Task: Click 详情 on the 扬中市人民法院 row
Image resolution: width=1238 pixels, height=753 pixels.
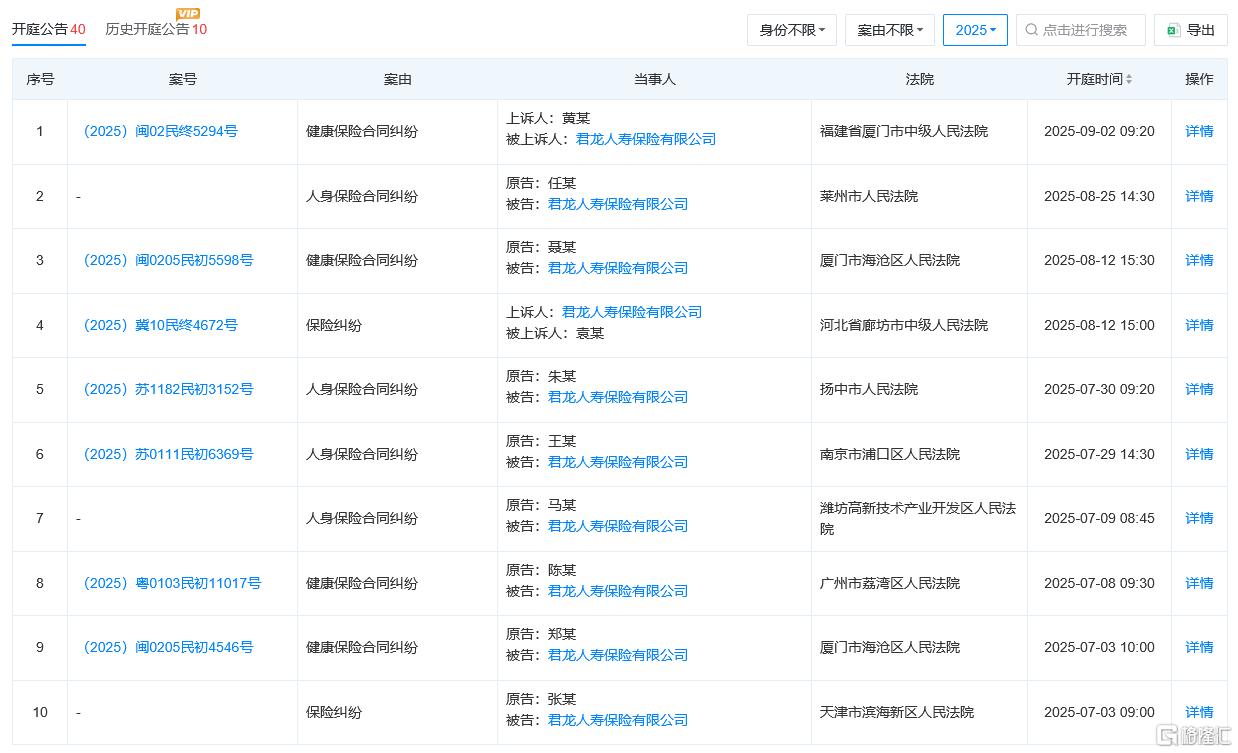Action: pyautogui.click(x=1198, y=389)
